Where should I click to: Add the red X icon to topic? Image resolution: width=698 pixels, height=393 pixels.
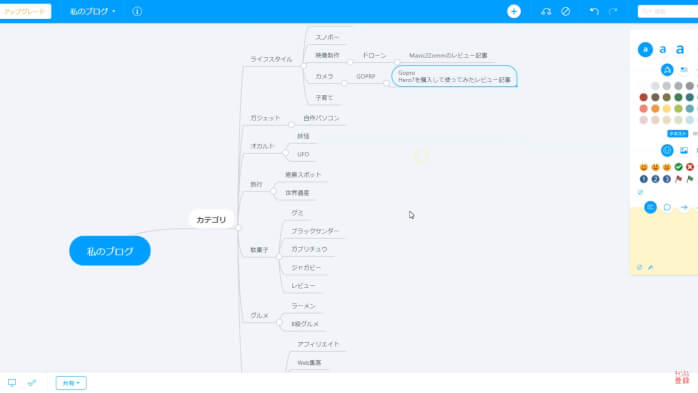click(690, 167)
